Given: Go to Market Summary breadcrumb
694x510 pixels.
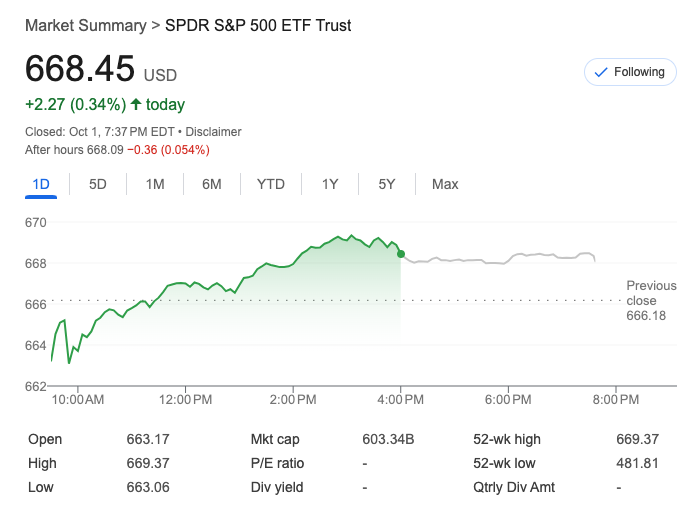Looking at the screenshot, I should tap(85, 25).
